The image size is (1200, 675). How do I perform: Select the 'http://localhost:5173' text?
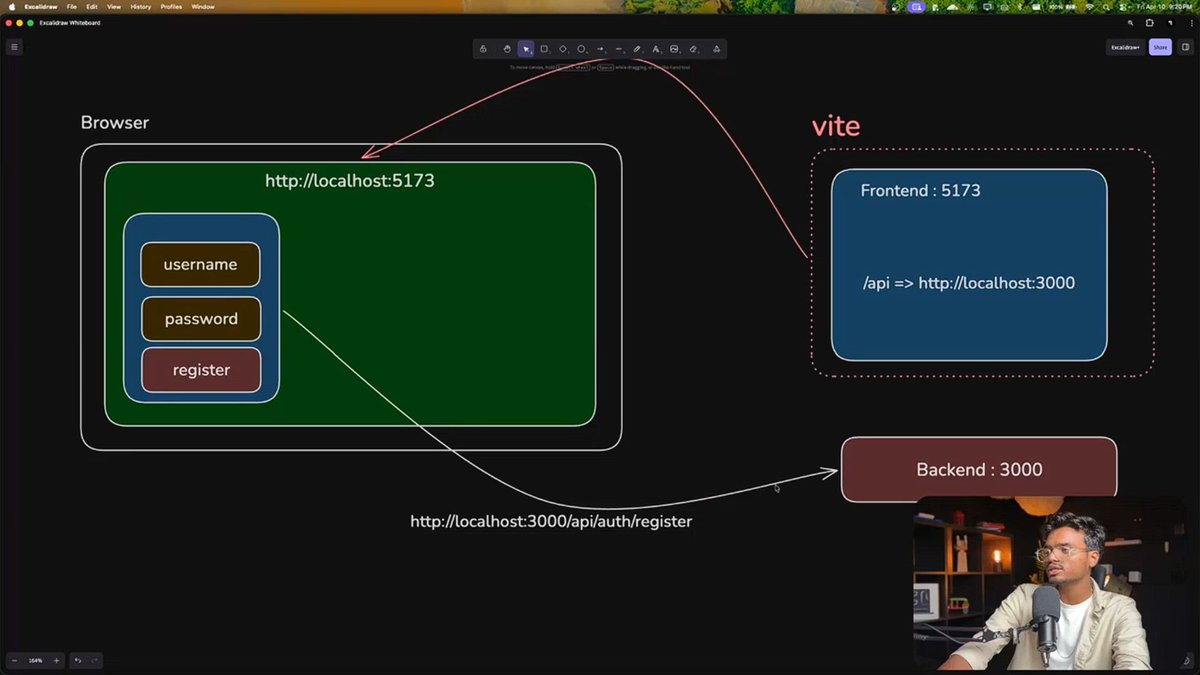(350, 181)
